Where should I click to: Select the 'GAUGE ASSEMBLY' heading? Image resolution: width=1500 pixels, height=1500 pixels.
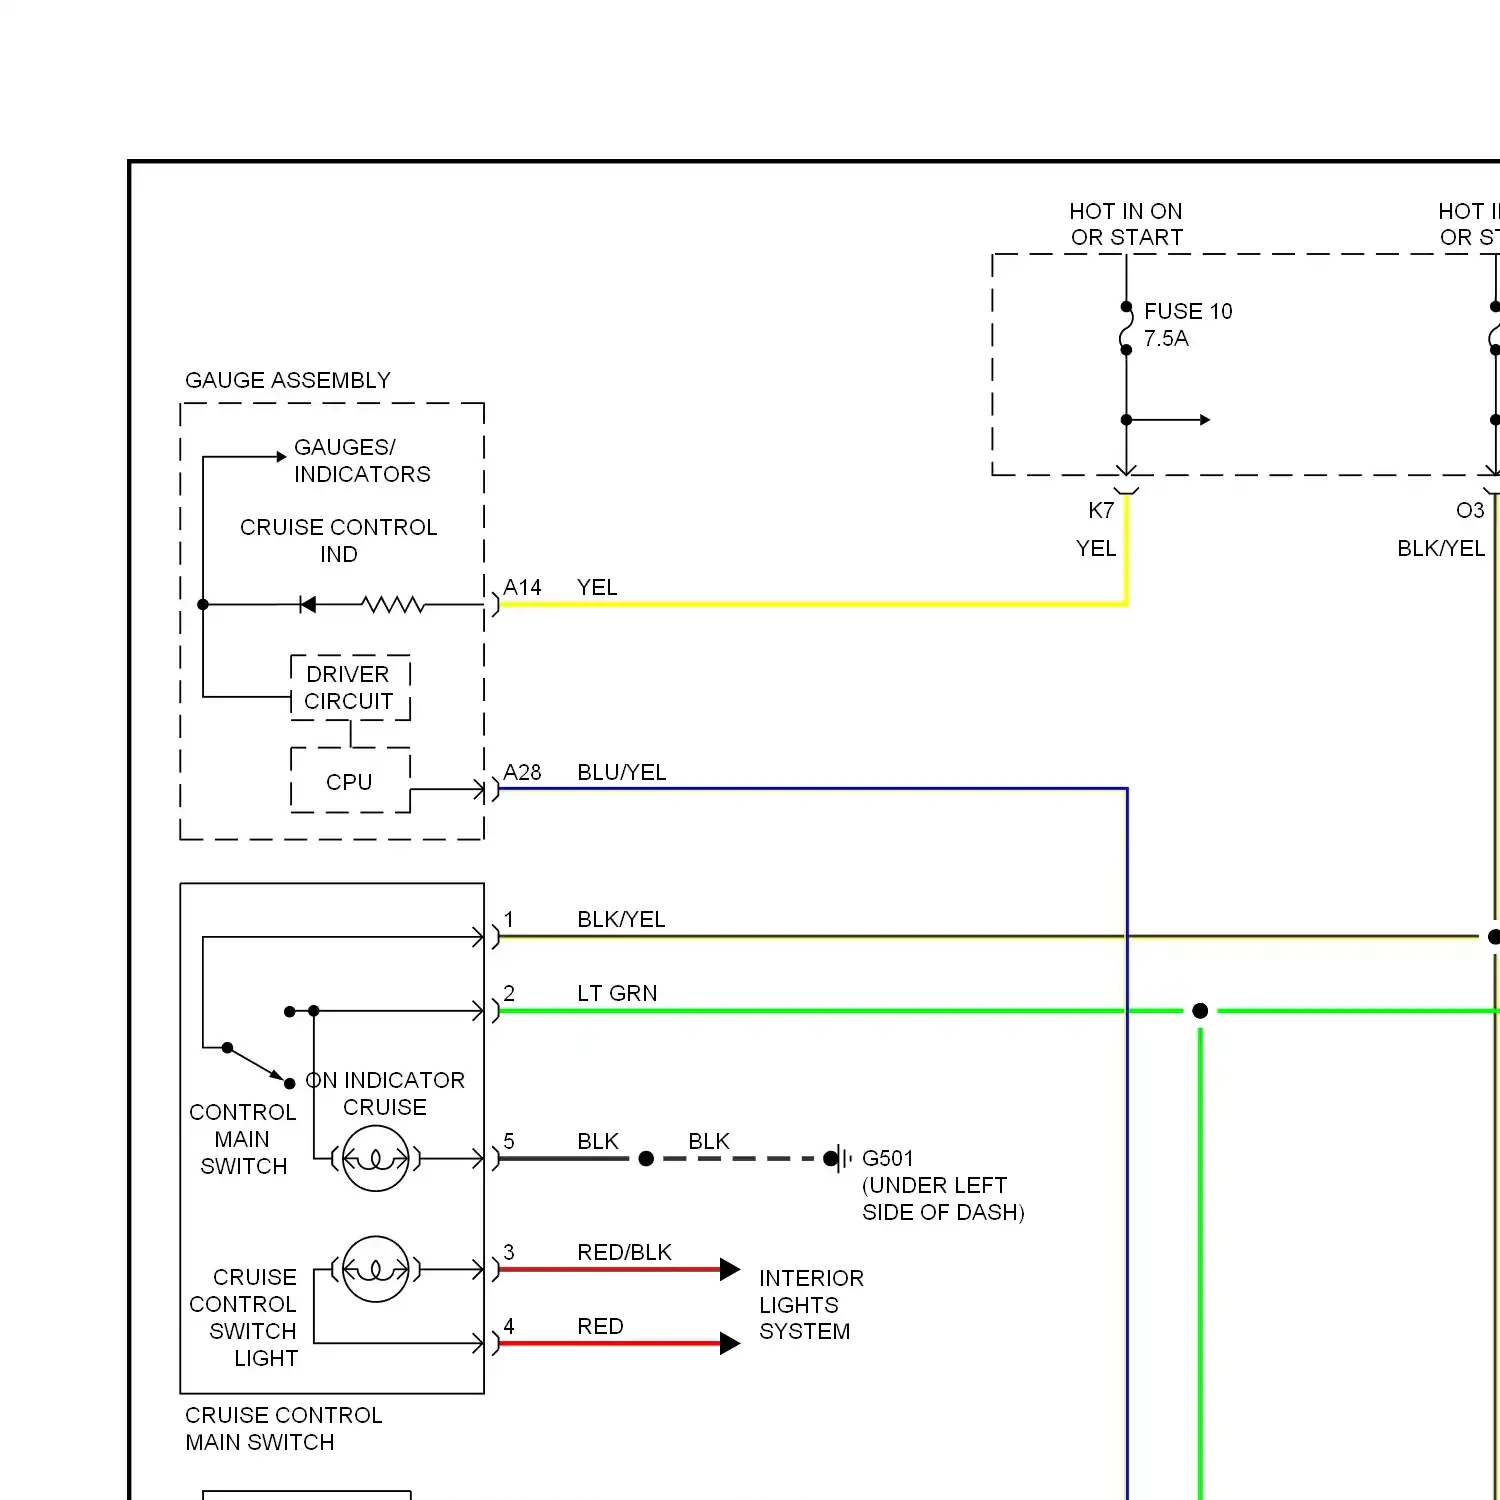tap(288, 380)
